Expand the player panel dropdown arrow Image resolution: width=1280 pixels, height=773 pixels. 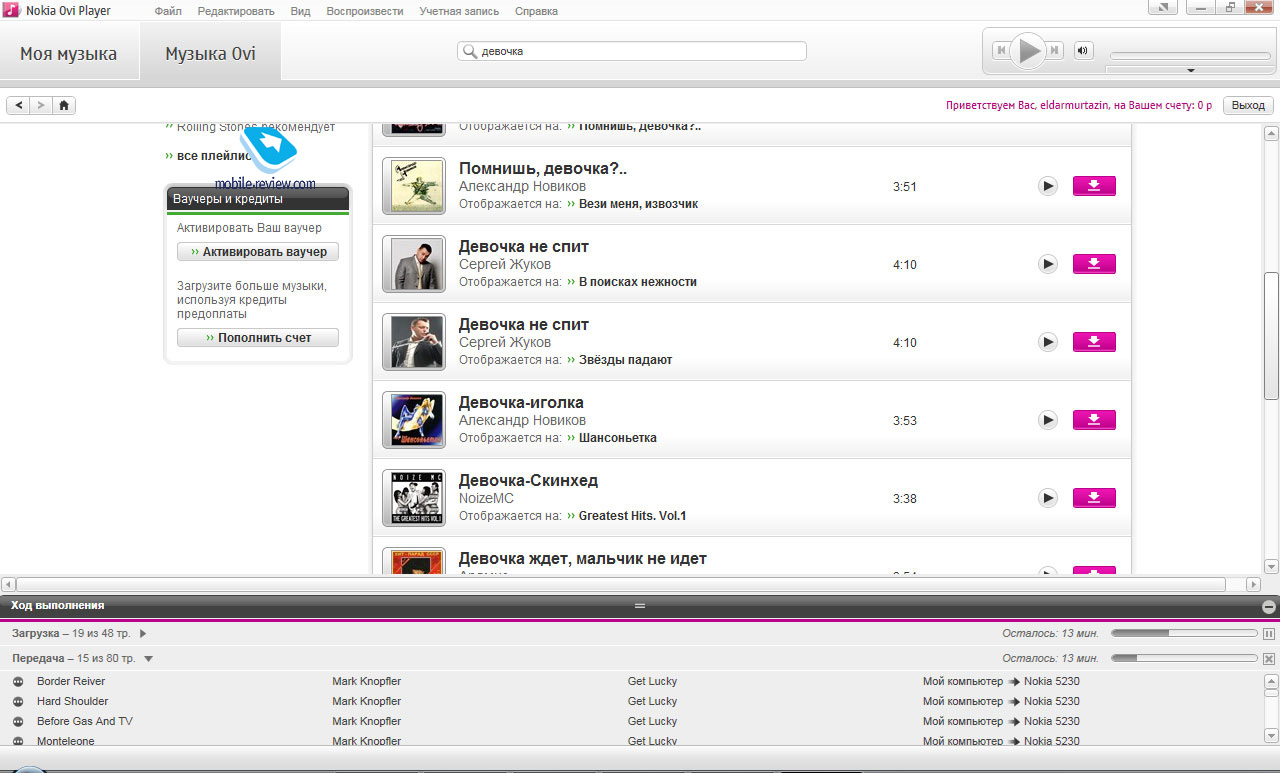[1190, 70]
